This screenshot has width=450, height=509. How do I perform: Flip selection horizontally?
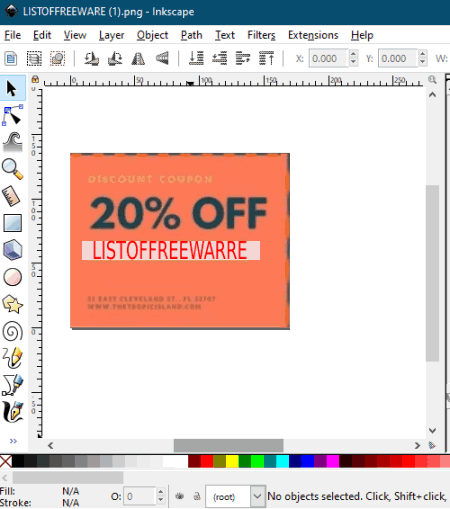(138, 59)
